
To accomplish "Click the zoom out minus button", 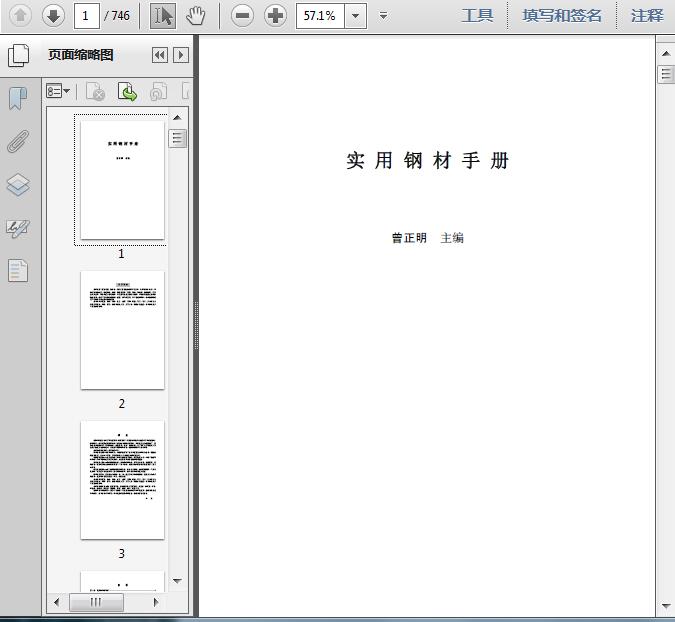I will 242,15.
